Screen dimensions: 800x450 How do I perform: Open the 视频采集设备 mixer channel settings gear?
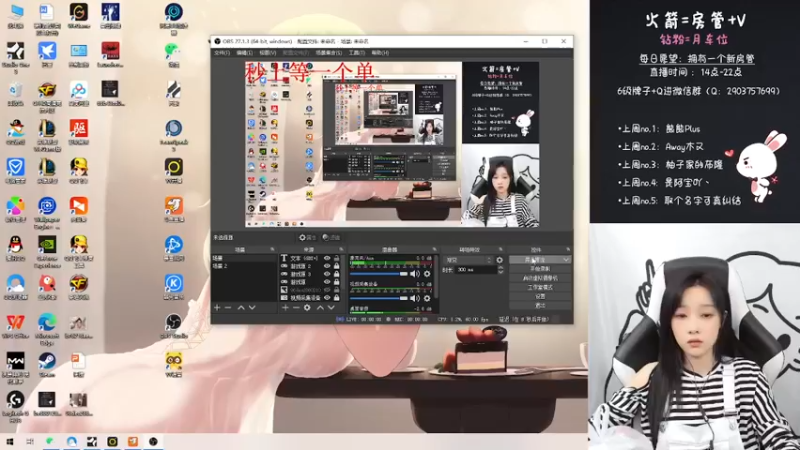[x=427, y=298]
